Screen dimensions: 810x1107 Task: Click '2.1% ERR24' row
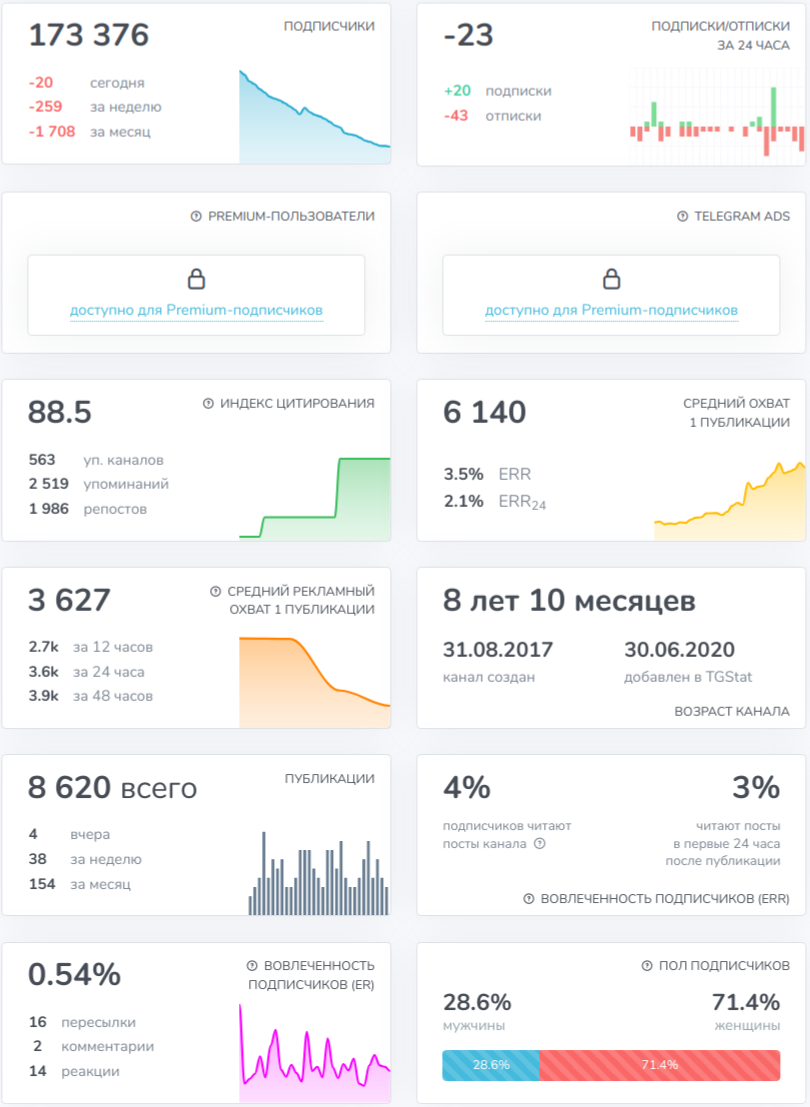(x=494, y=502)
